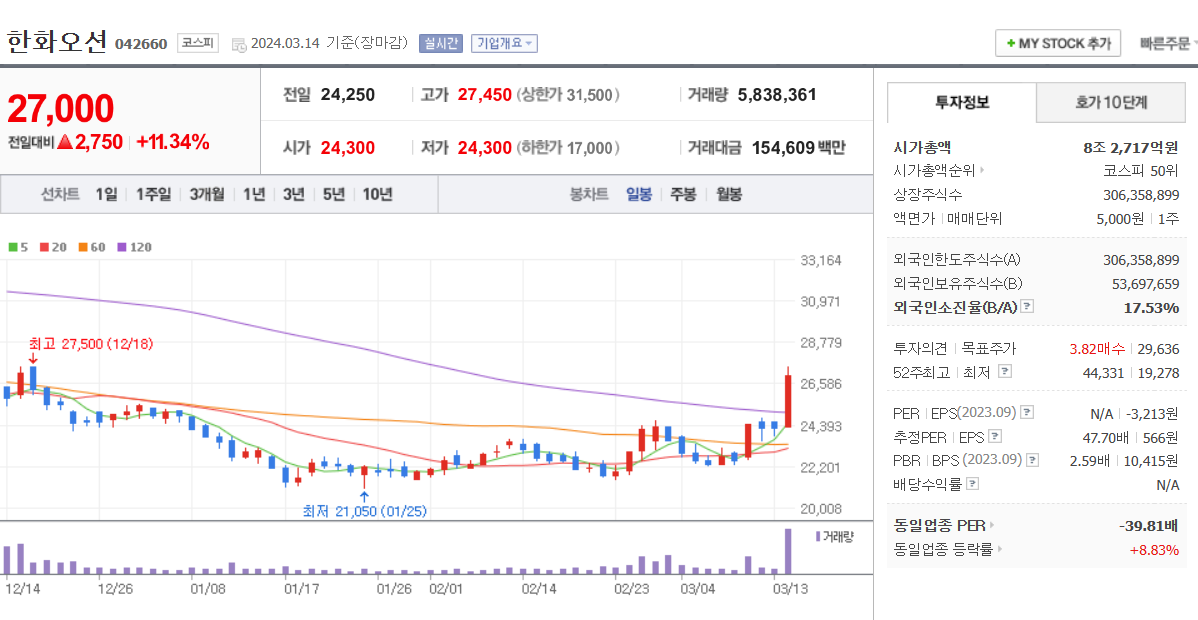Click the 한화오션 stock name heading

(x=57, y=42)
